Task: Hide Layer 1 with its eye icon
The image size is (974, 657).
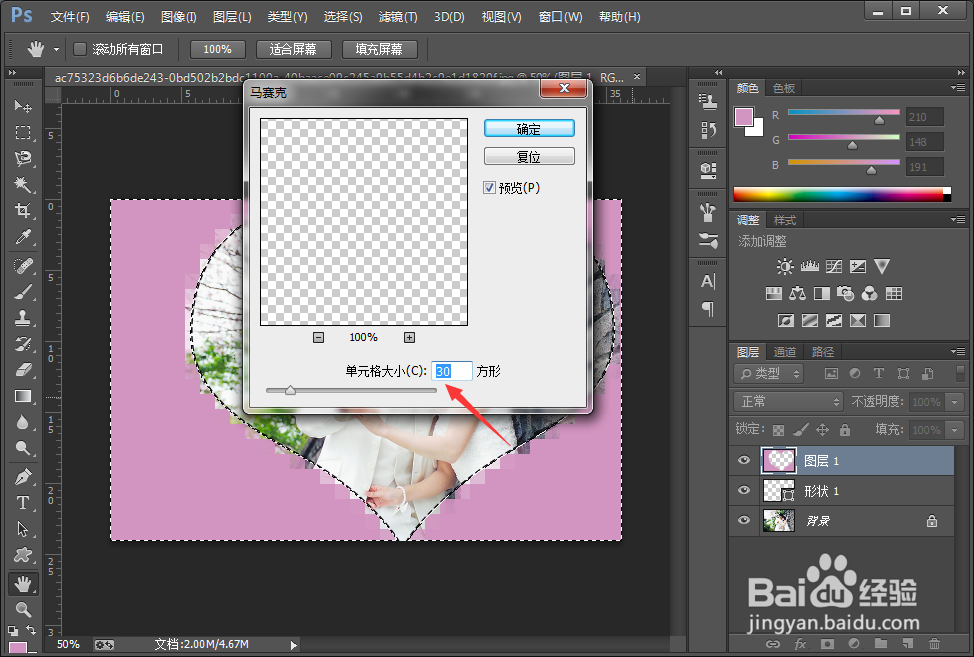Action: coord(744,461)
